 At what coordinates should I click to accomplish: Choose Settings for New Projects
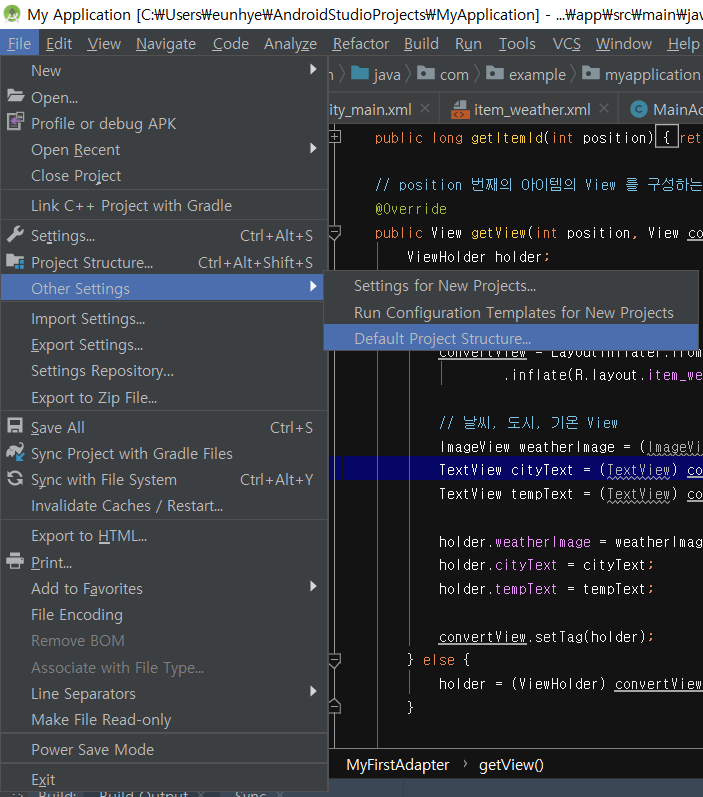511,286
